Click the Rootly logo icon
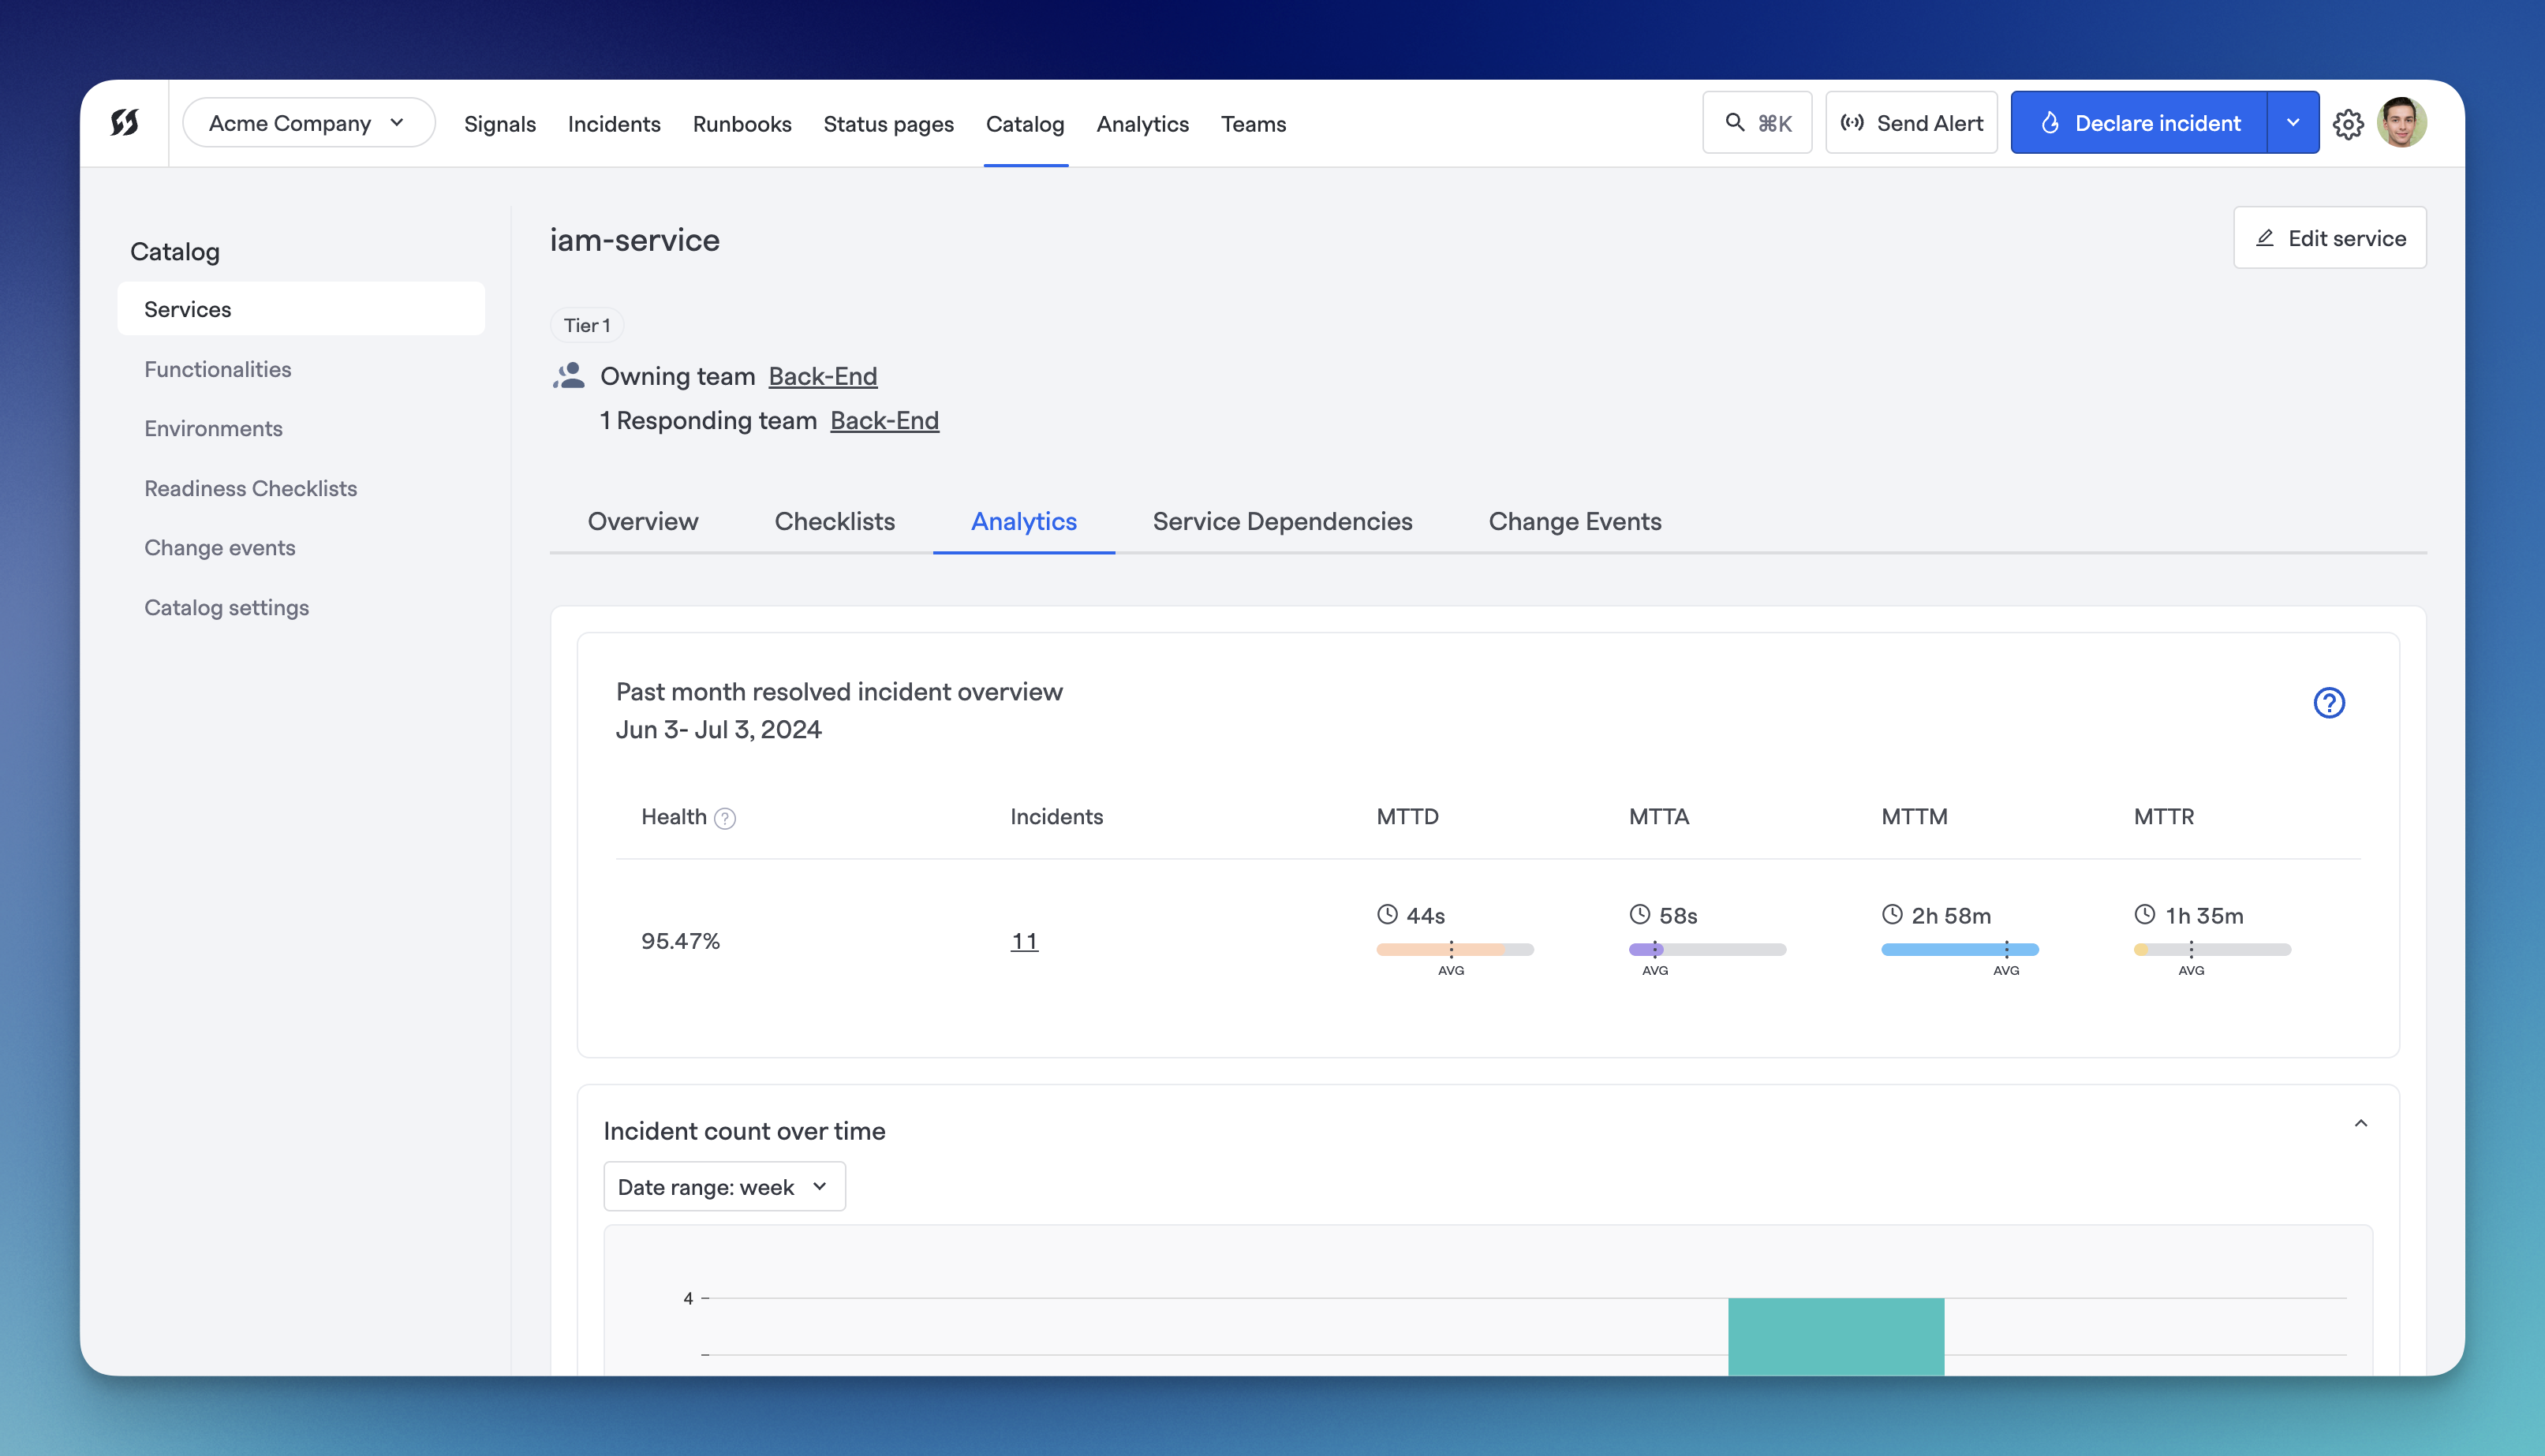The width and height of the screenshot is (2545, 1456). pyautogui.click(x=124, y=123)
